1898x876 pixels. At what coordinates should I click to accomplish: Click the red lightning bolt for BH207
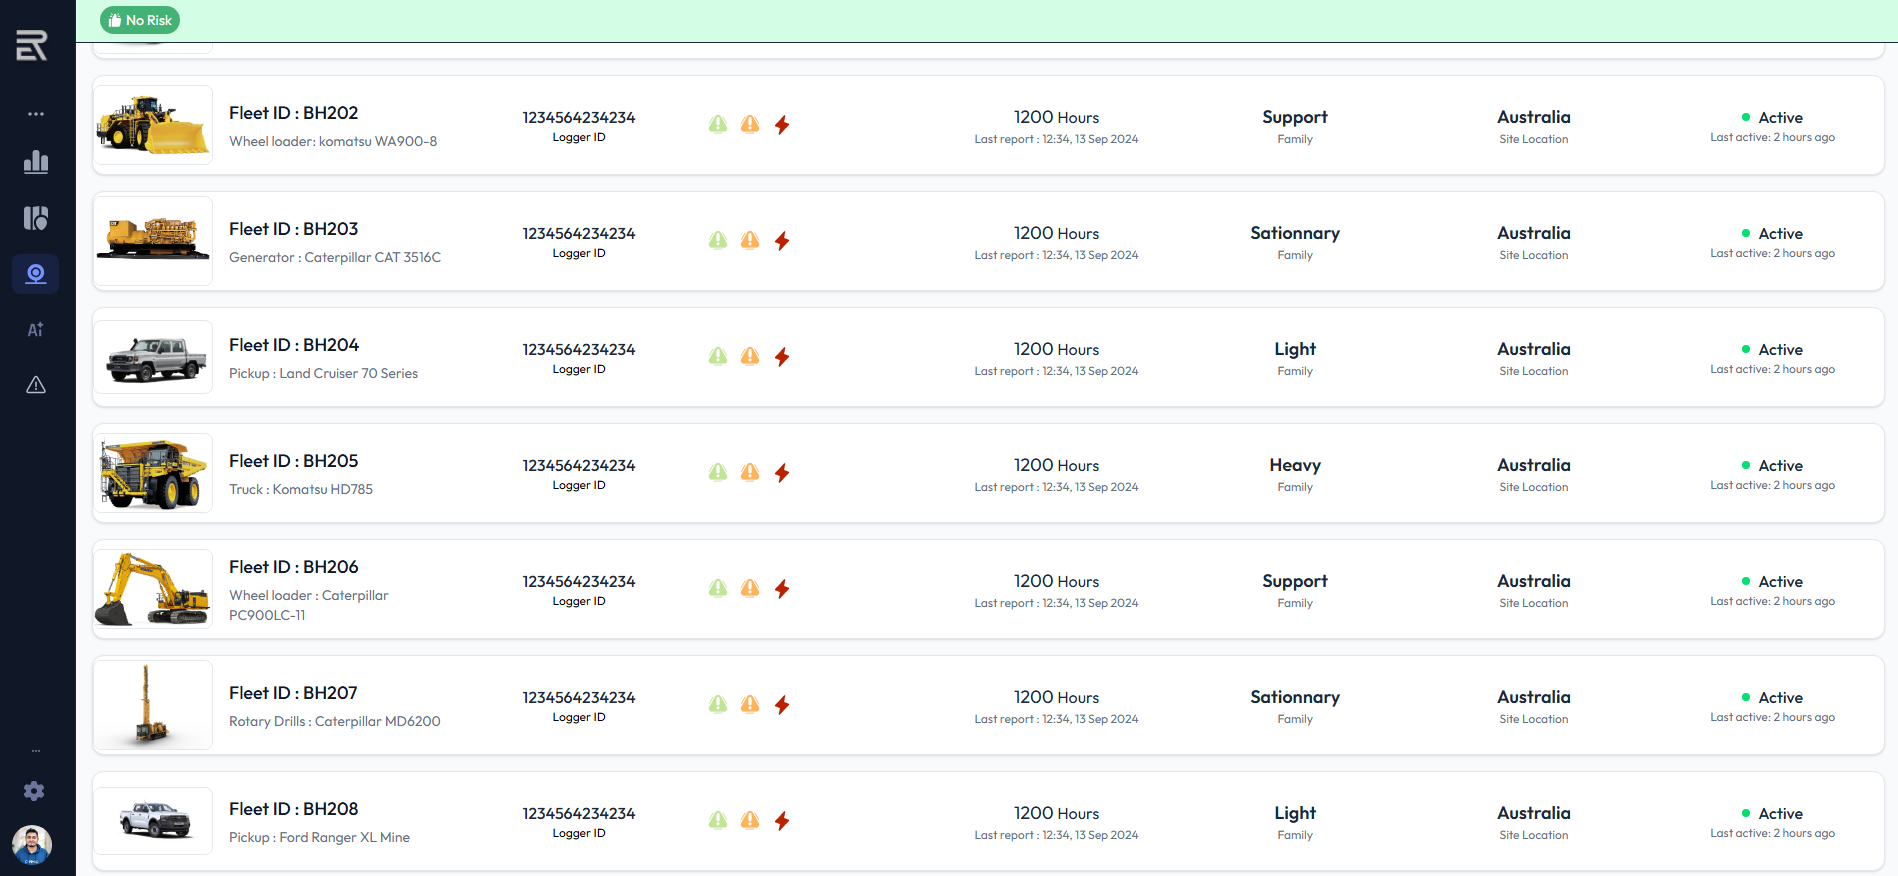coord(782,704)
